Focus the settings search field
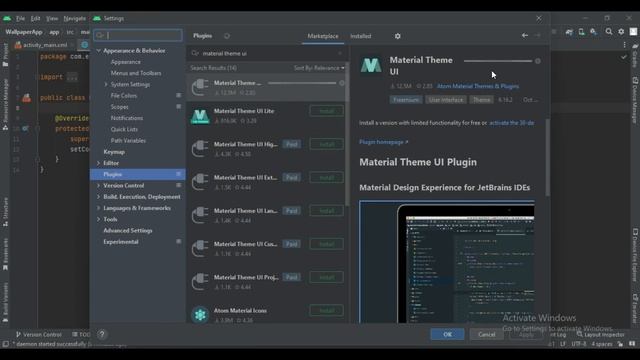 138,36
